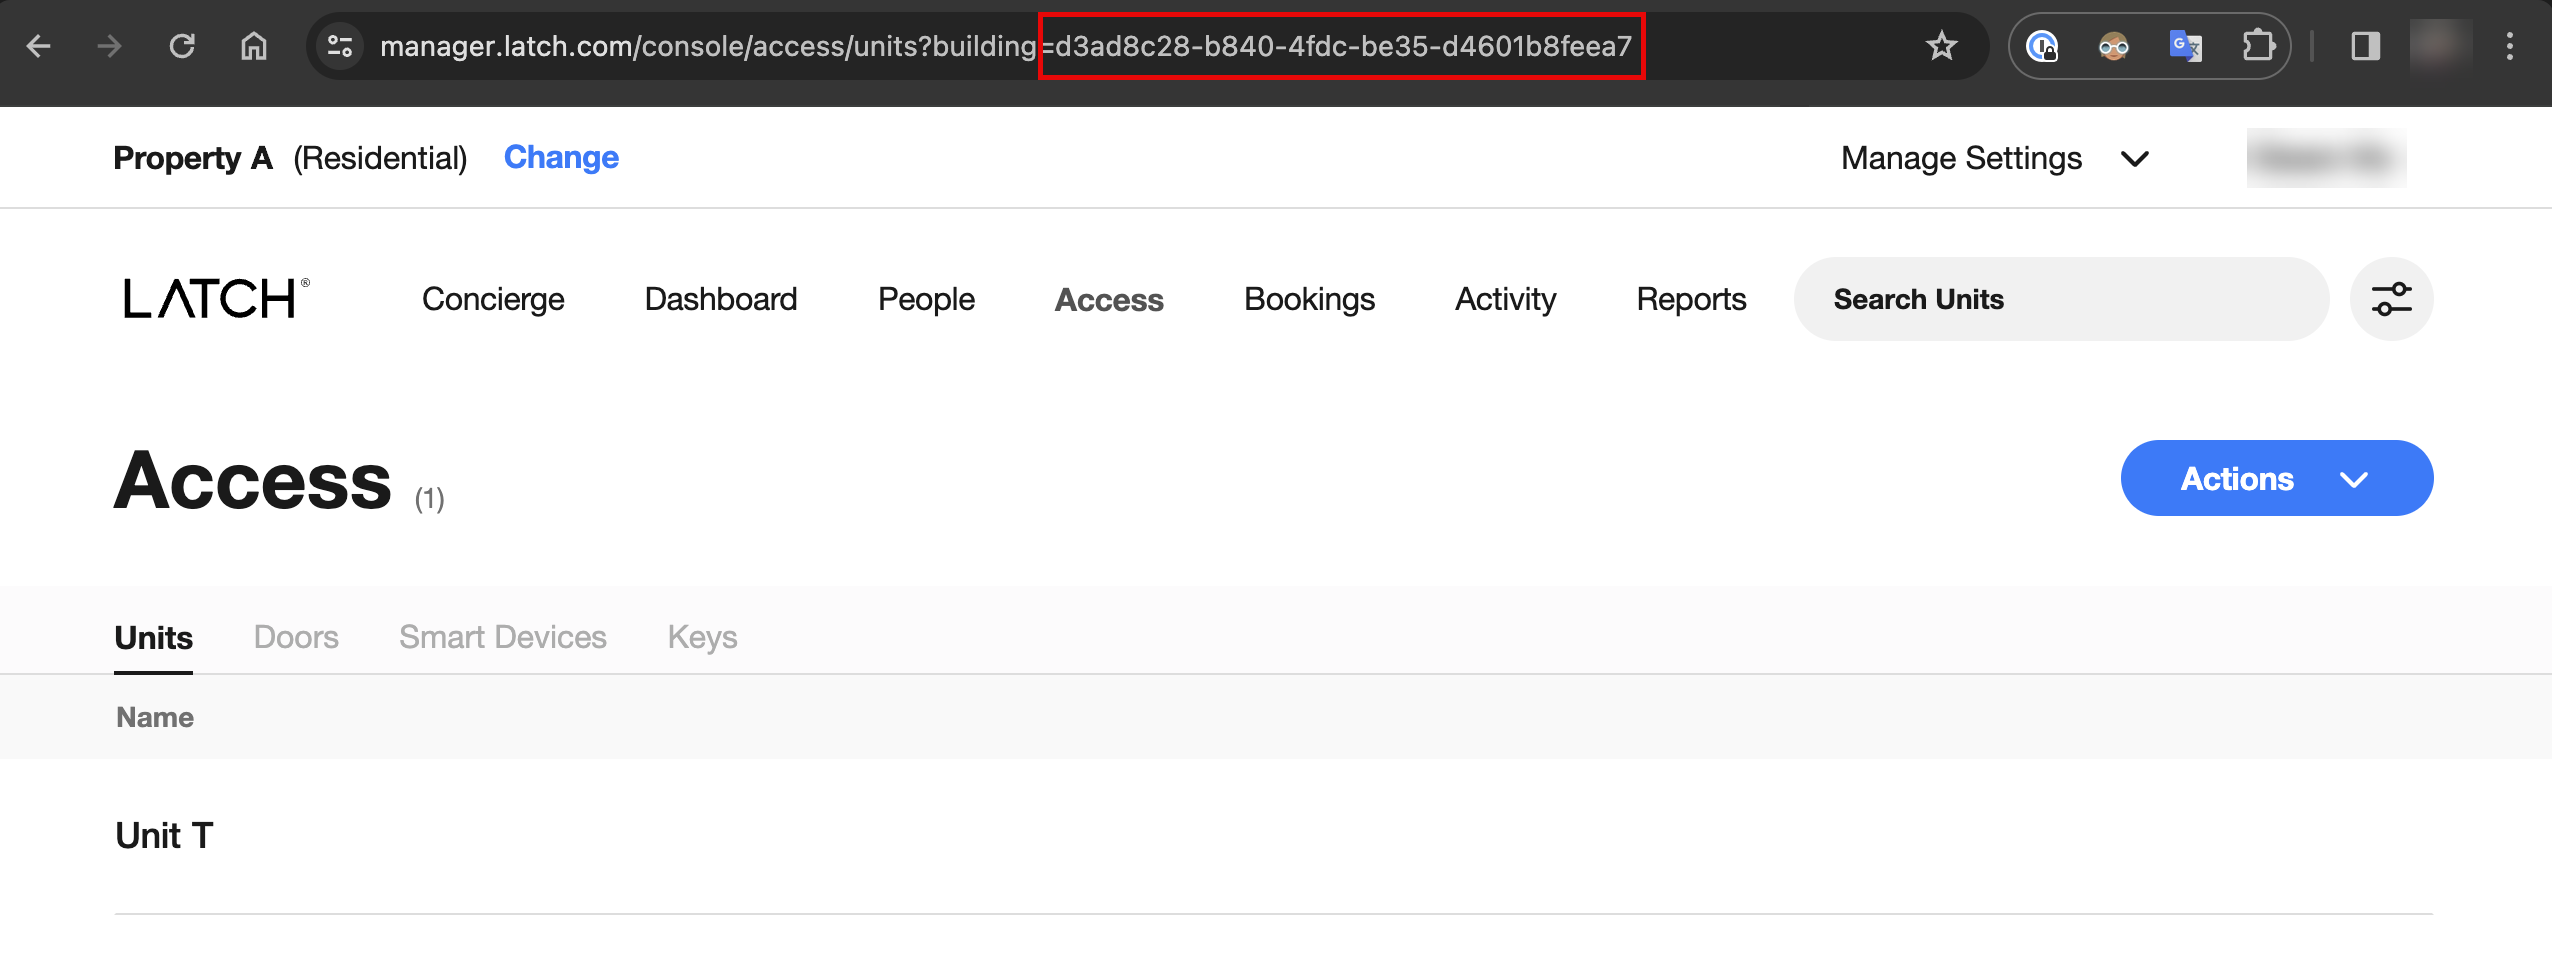Bookmark this page with the star icon
Viewport: 2552px width, 958px height.
[x=1941, y=46]
